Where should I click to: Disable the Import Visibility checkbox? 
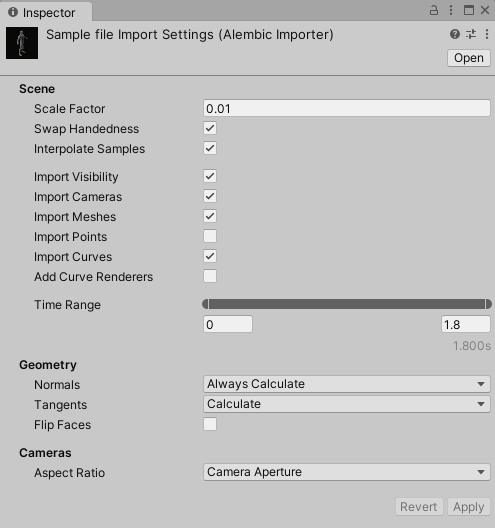click(x=210, y=176)
